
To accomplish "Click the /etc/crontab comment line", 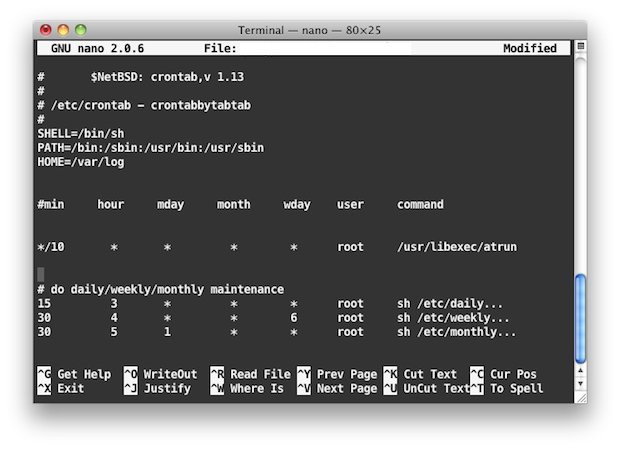I will 144,105.
